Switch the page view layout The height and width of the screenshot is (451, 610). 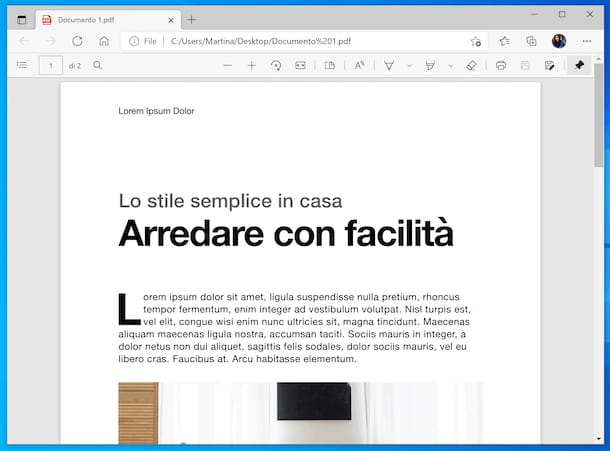(330, 65)
